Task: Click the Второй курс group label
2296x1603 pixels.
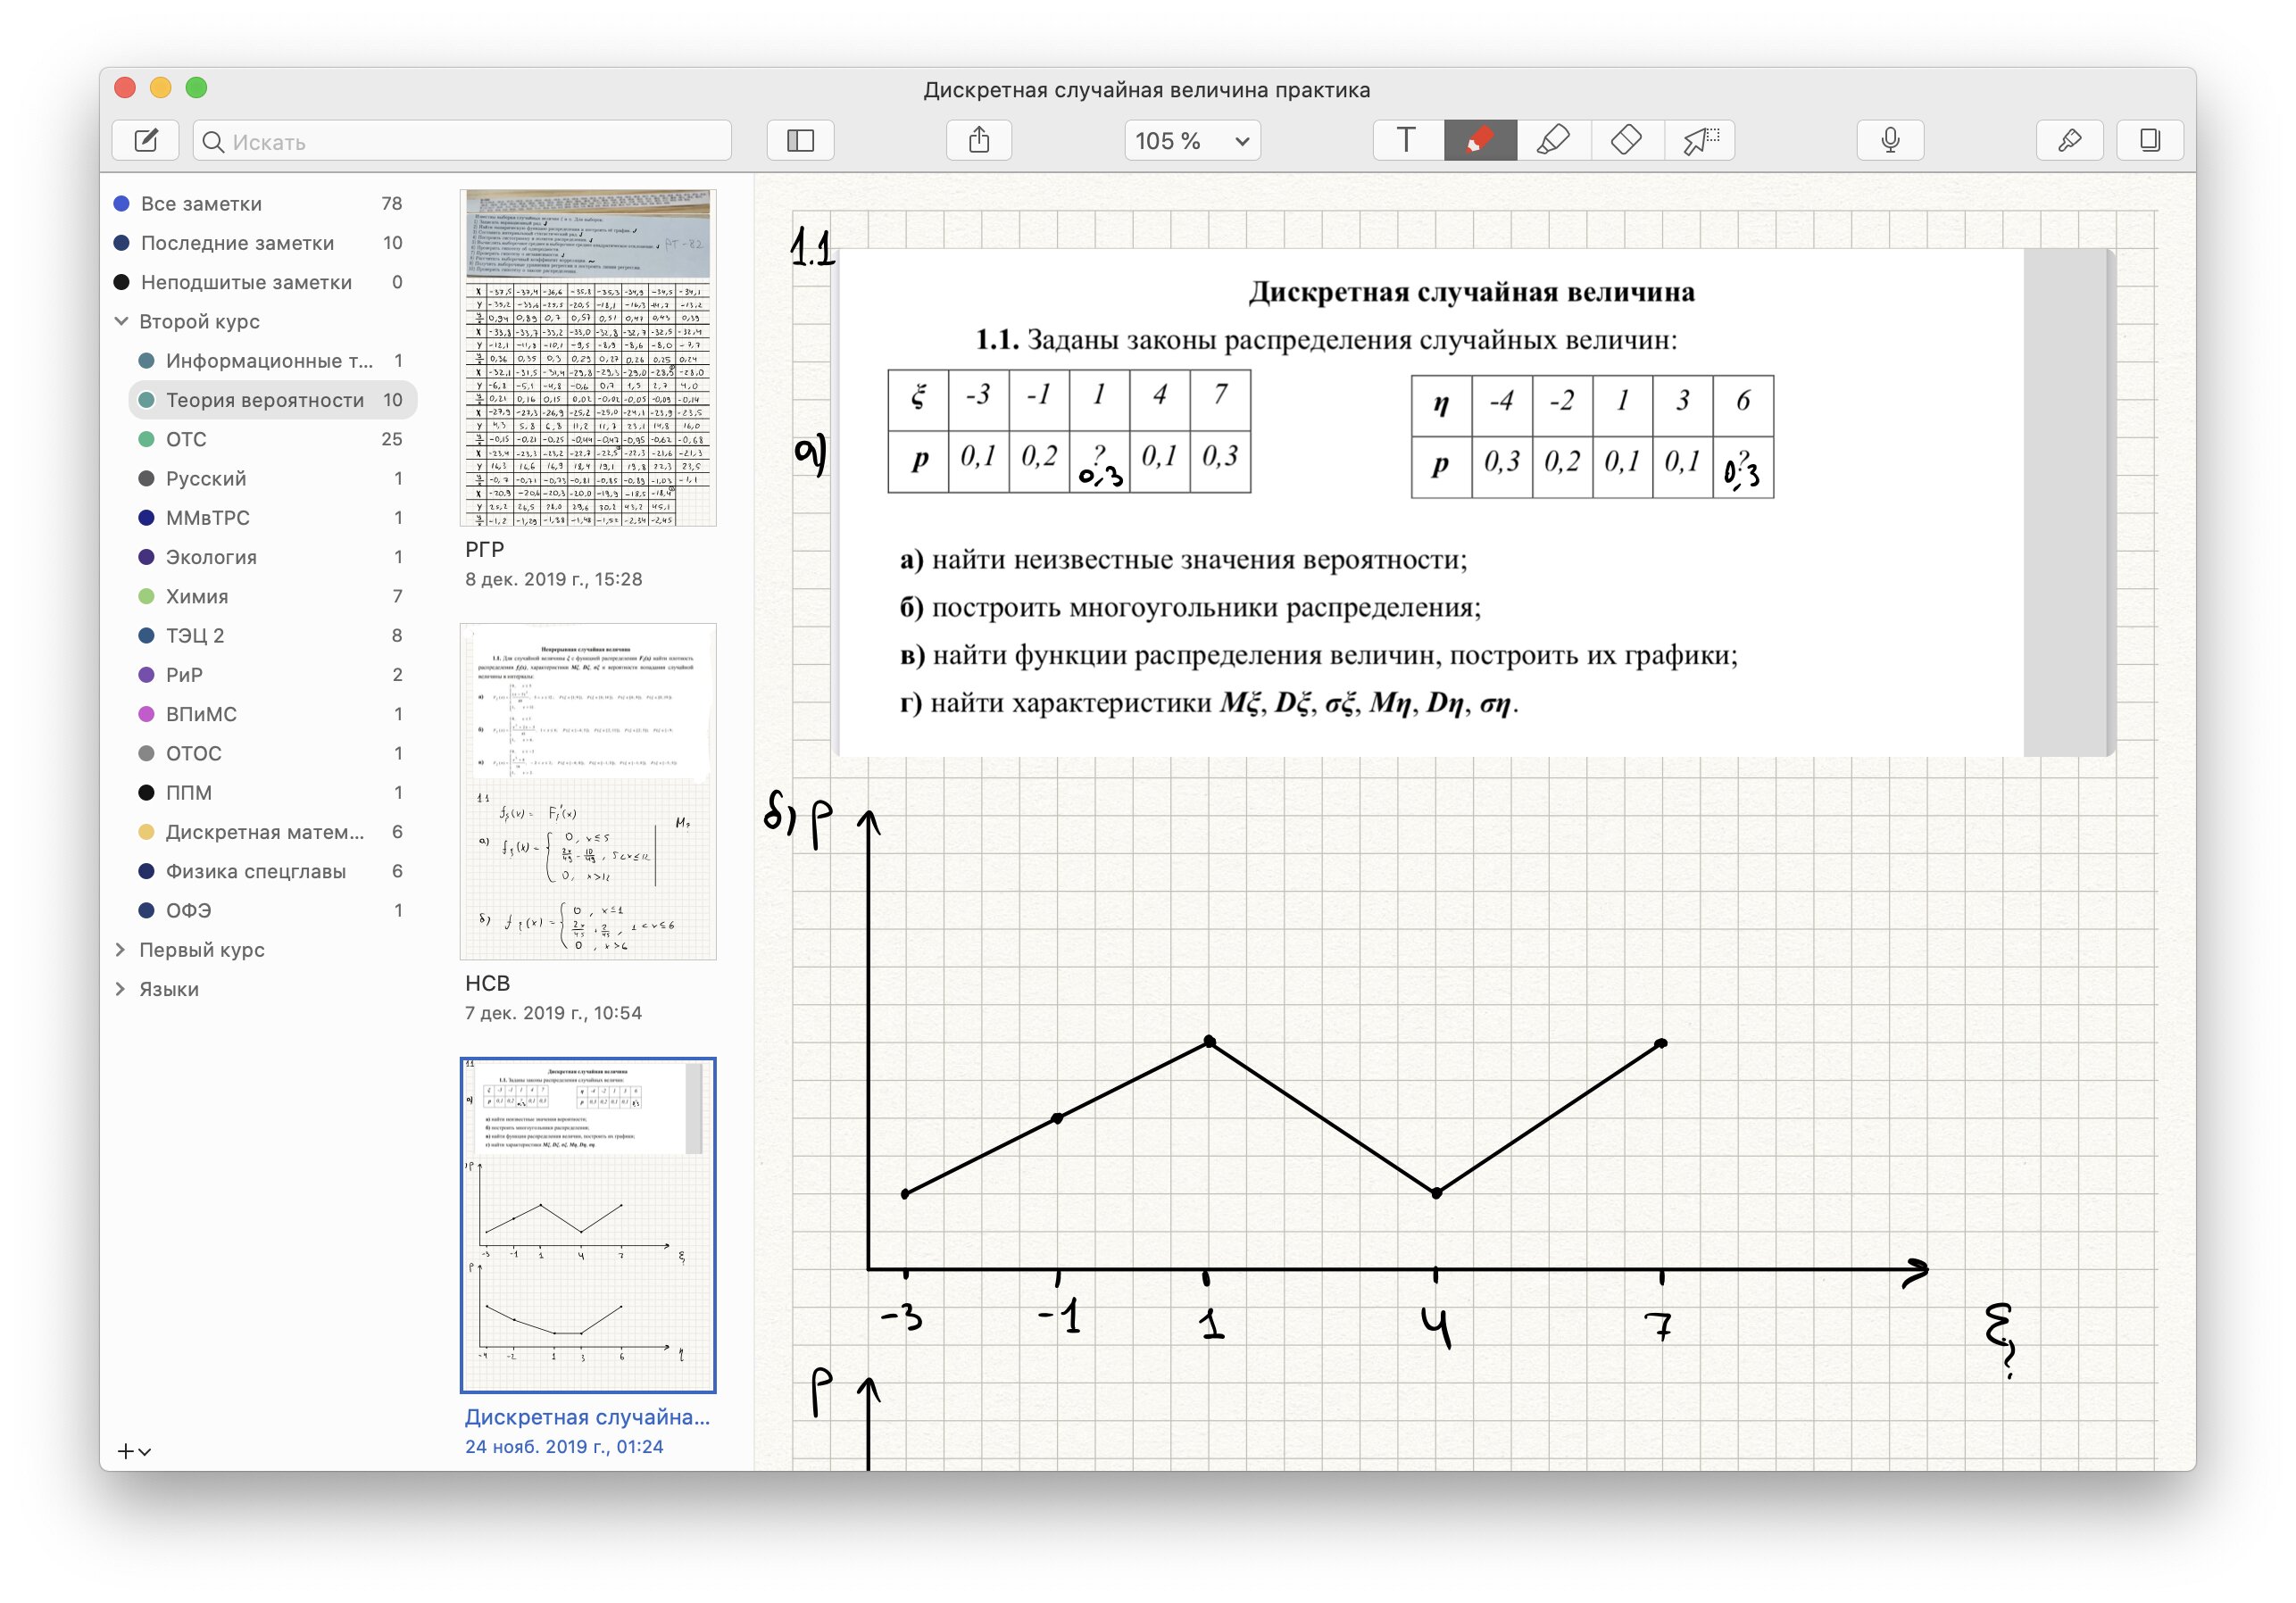Action: click(199, 321)
